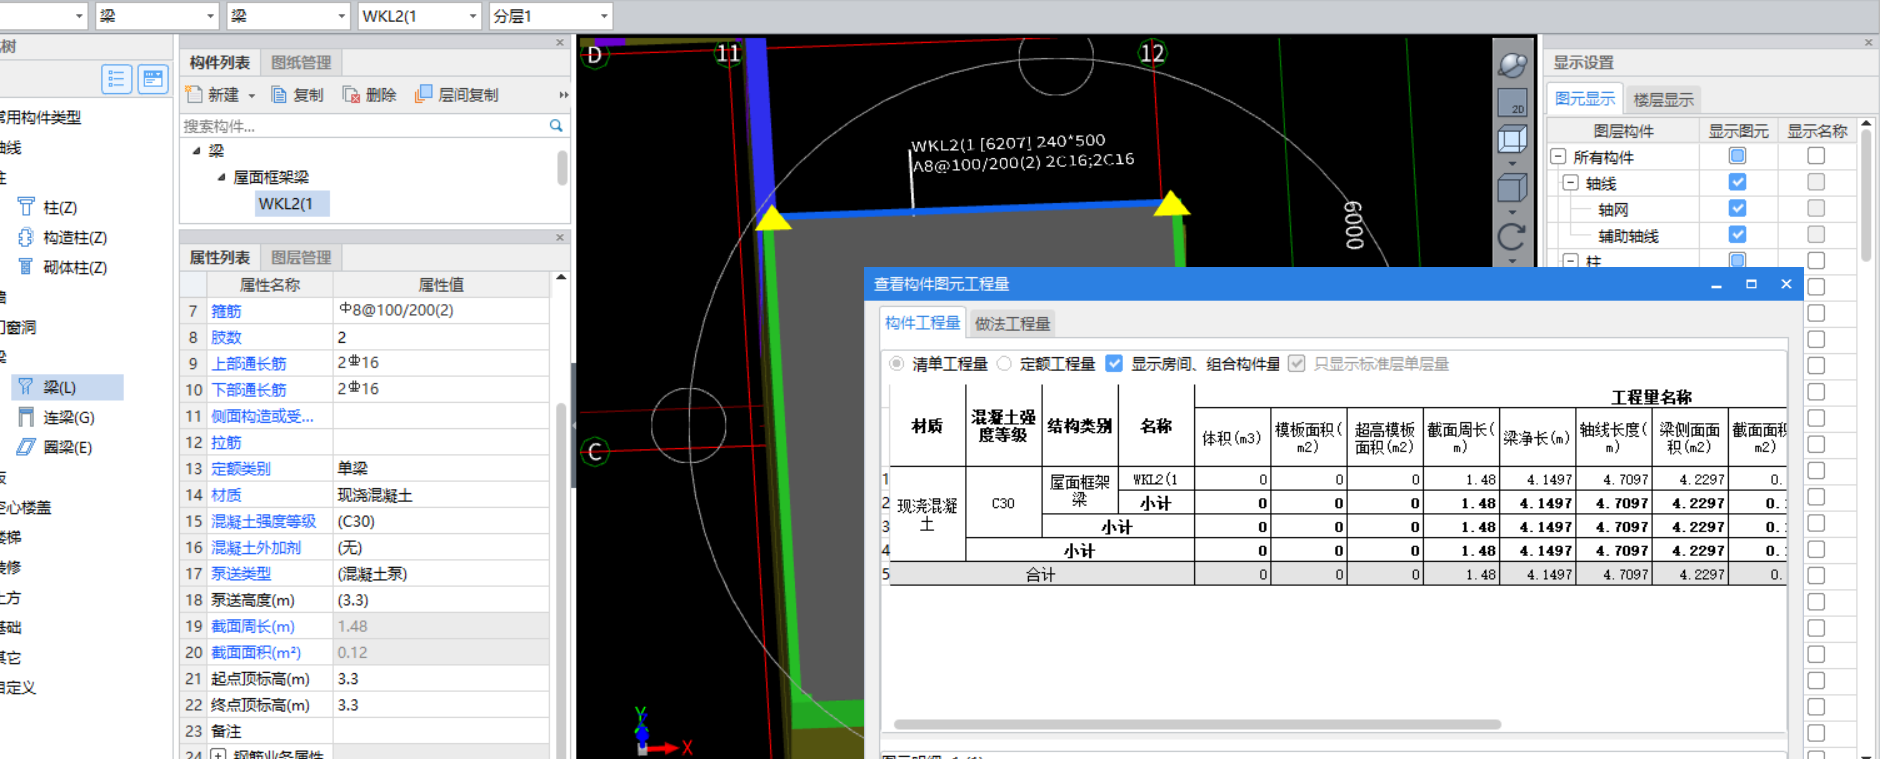1880x759 pixels.
Task: Collapse the 梁 tree node
Action: point(197,151)
